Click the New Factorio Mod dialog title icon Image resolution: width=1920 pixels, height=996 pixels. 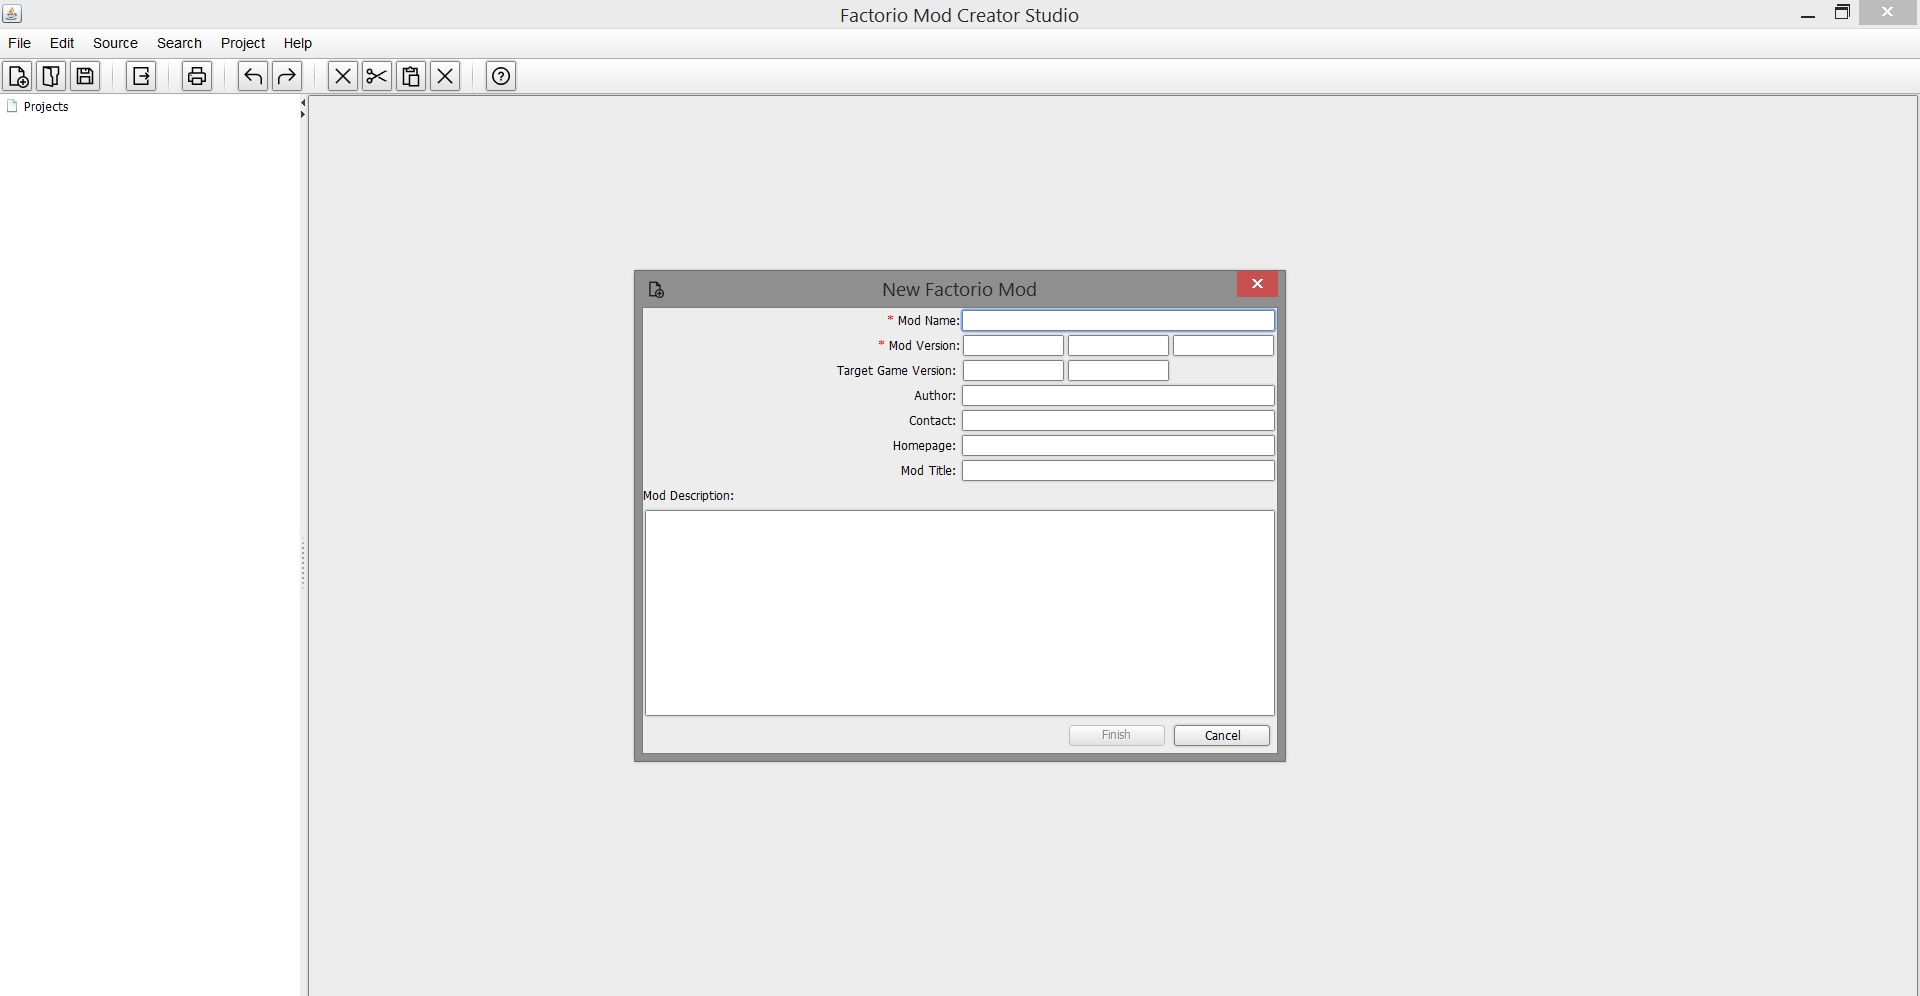pyautogui.click(x=656, y=290)
